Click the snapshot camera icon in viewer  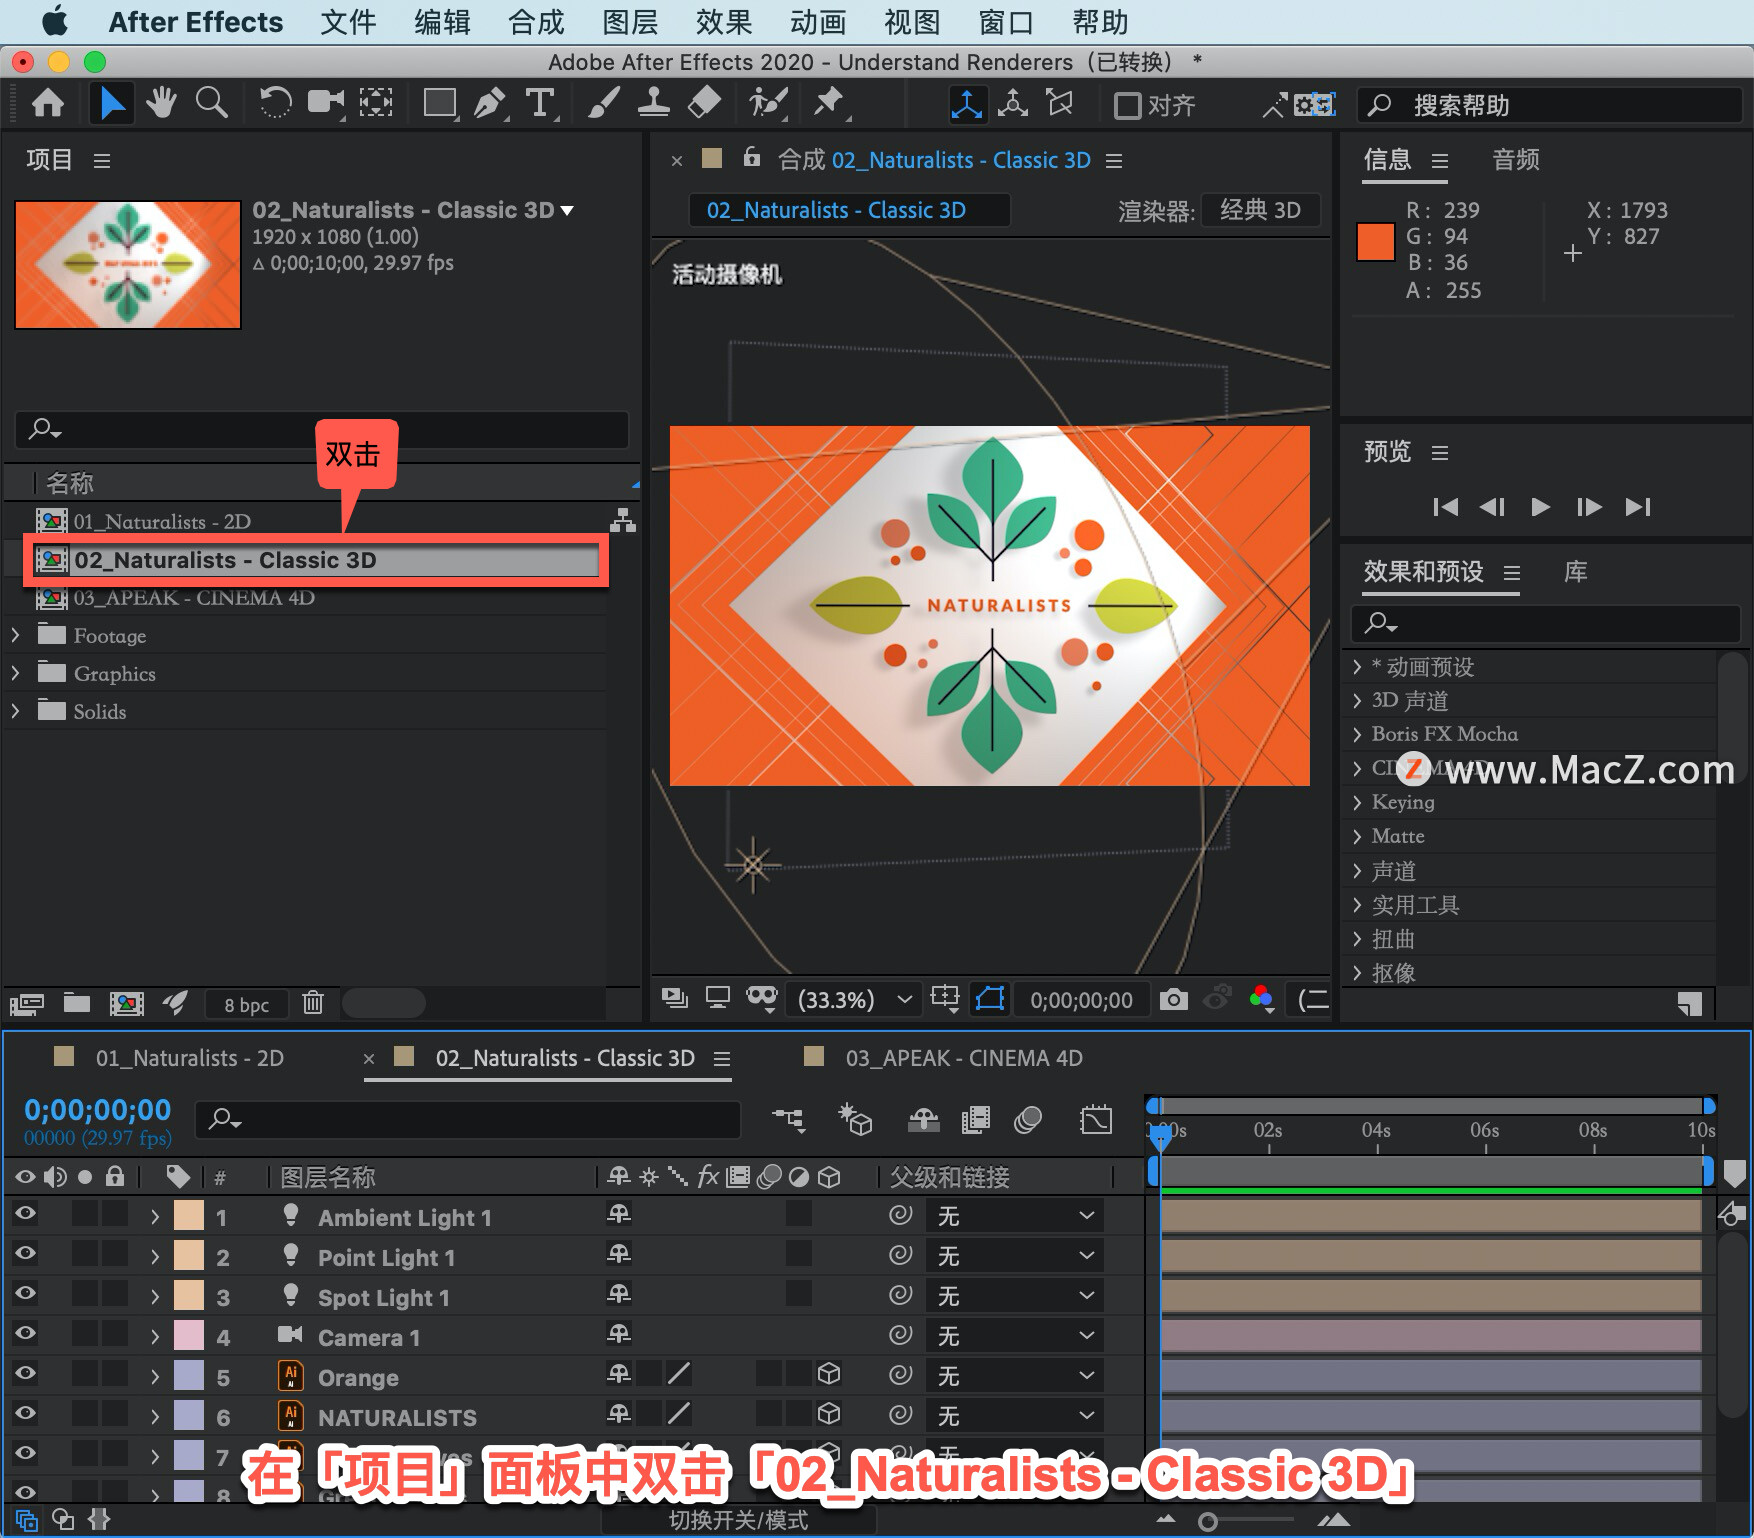1173,999
